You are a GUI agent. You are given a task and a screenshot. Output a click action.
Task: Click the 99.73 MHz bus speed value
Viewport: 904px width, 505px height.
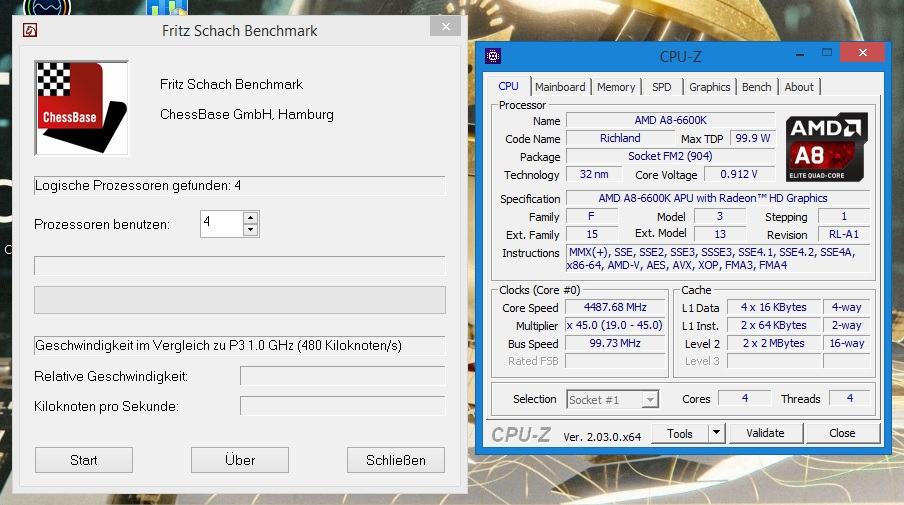(615, 343)
